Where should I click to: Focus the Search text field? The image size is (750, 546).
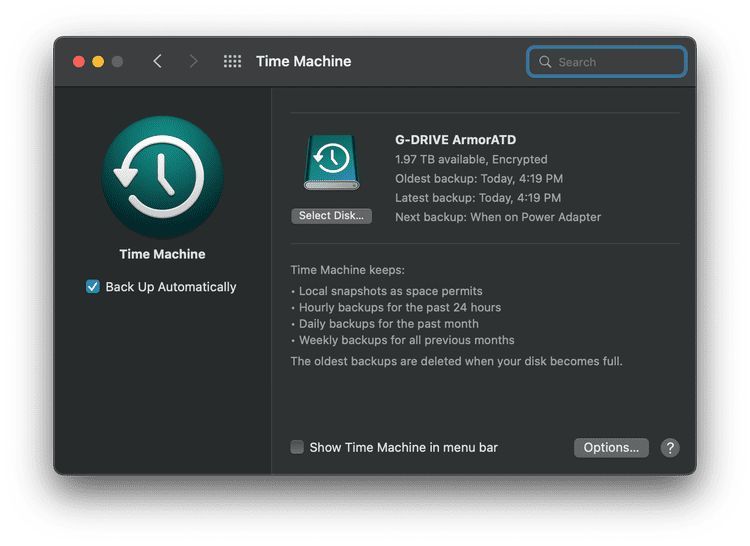(x=617, y=62)
